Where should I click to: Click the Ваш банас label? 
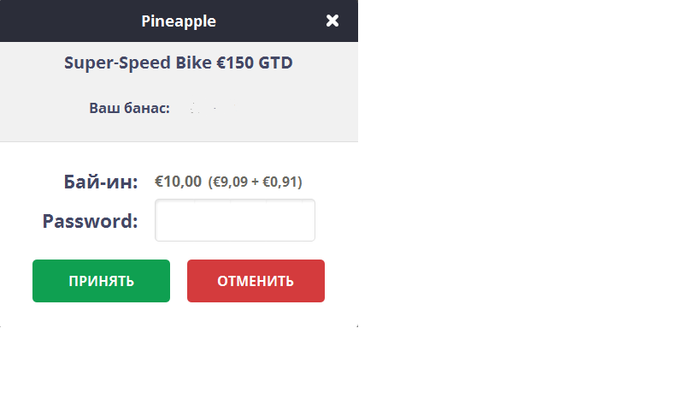coord(129,108)
